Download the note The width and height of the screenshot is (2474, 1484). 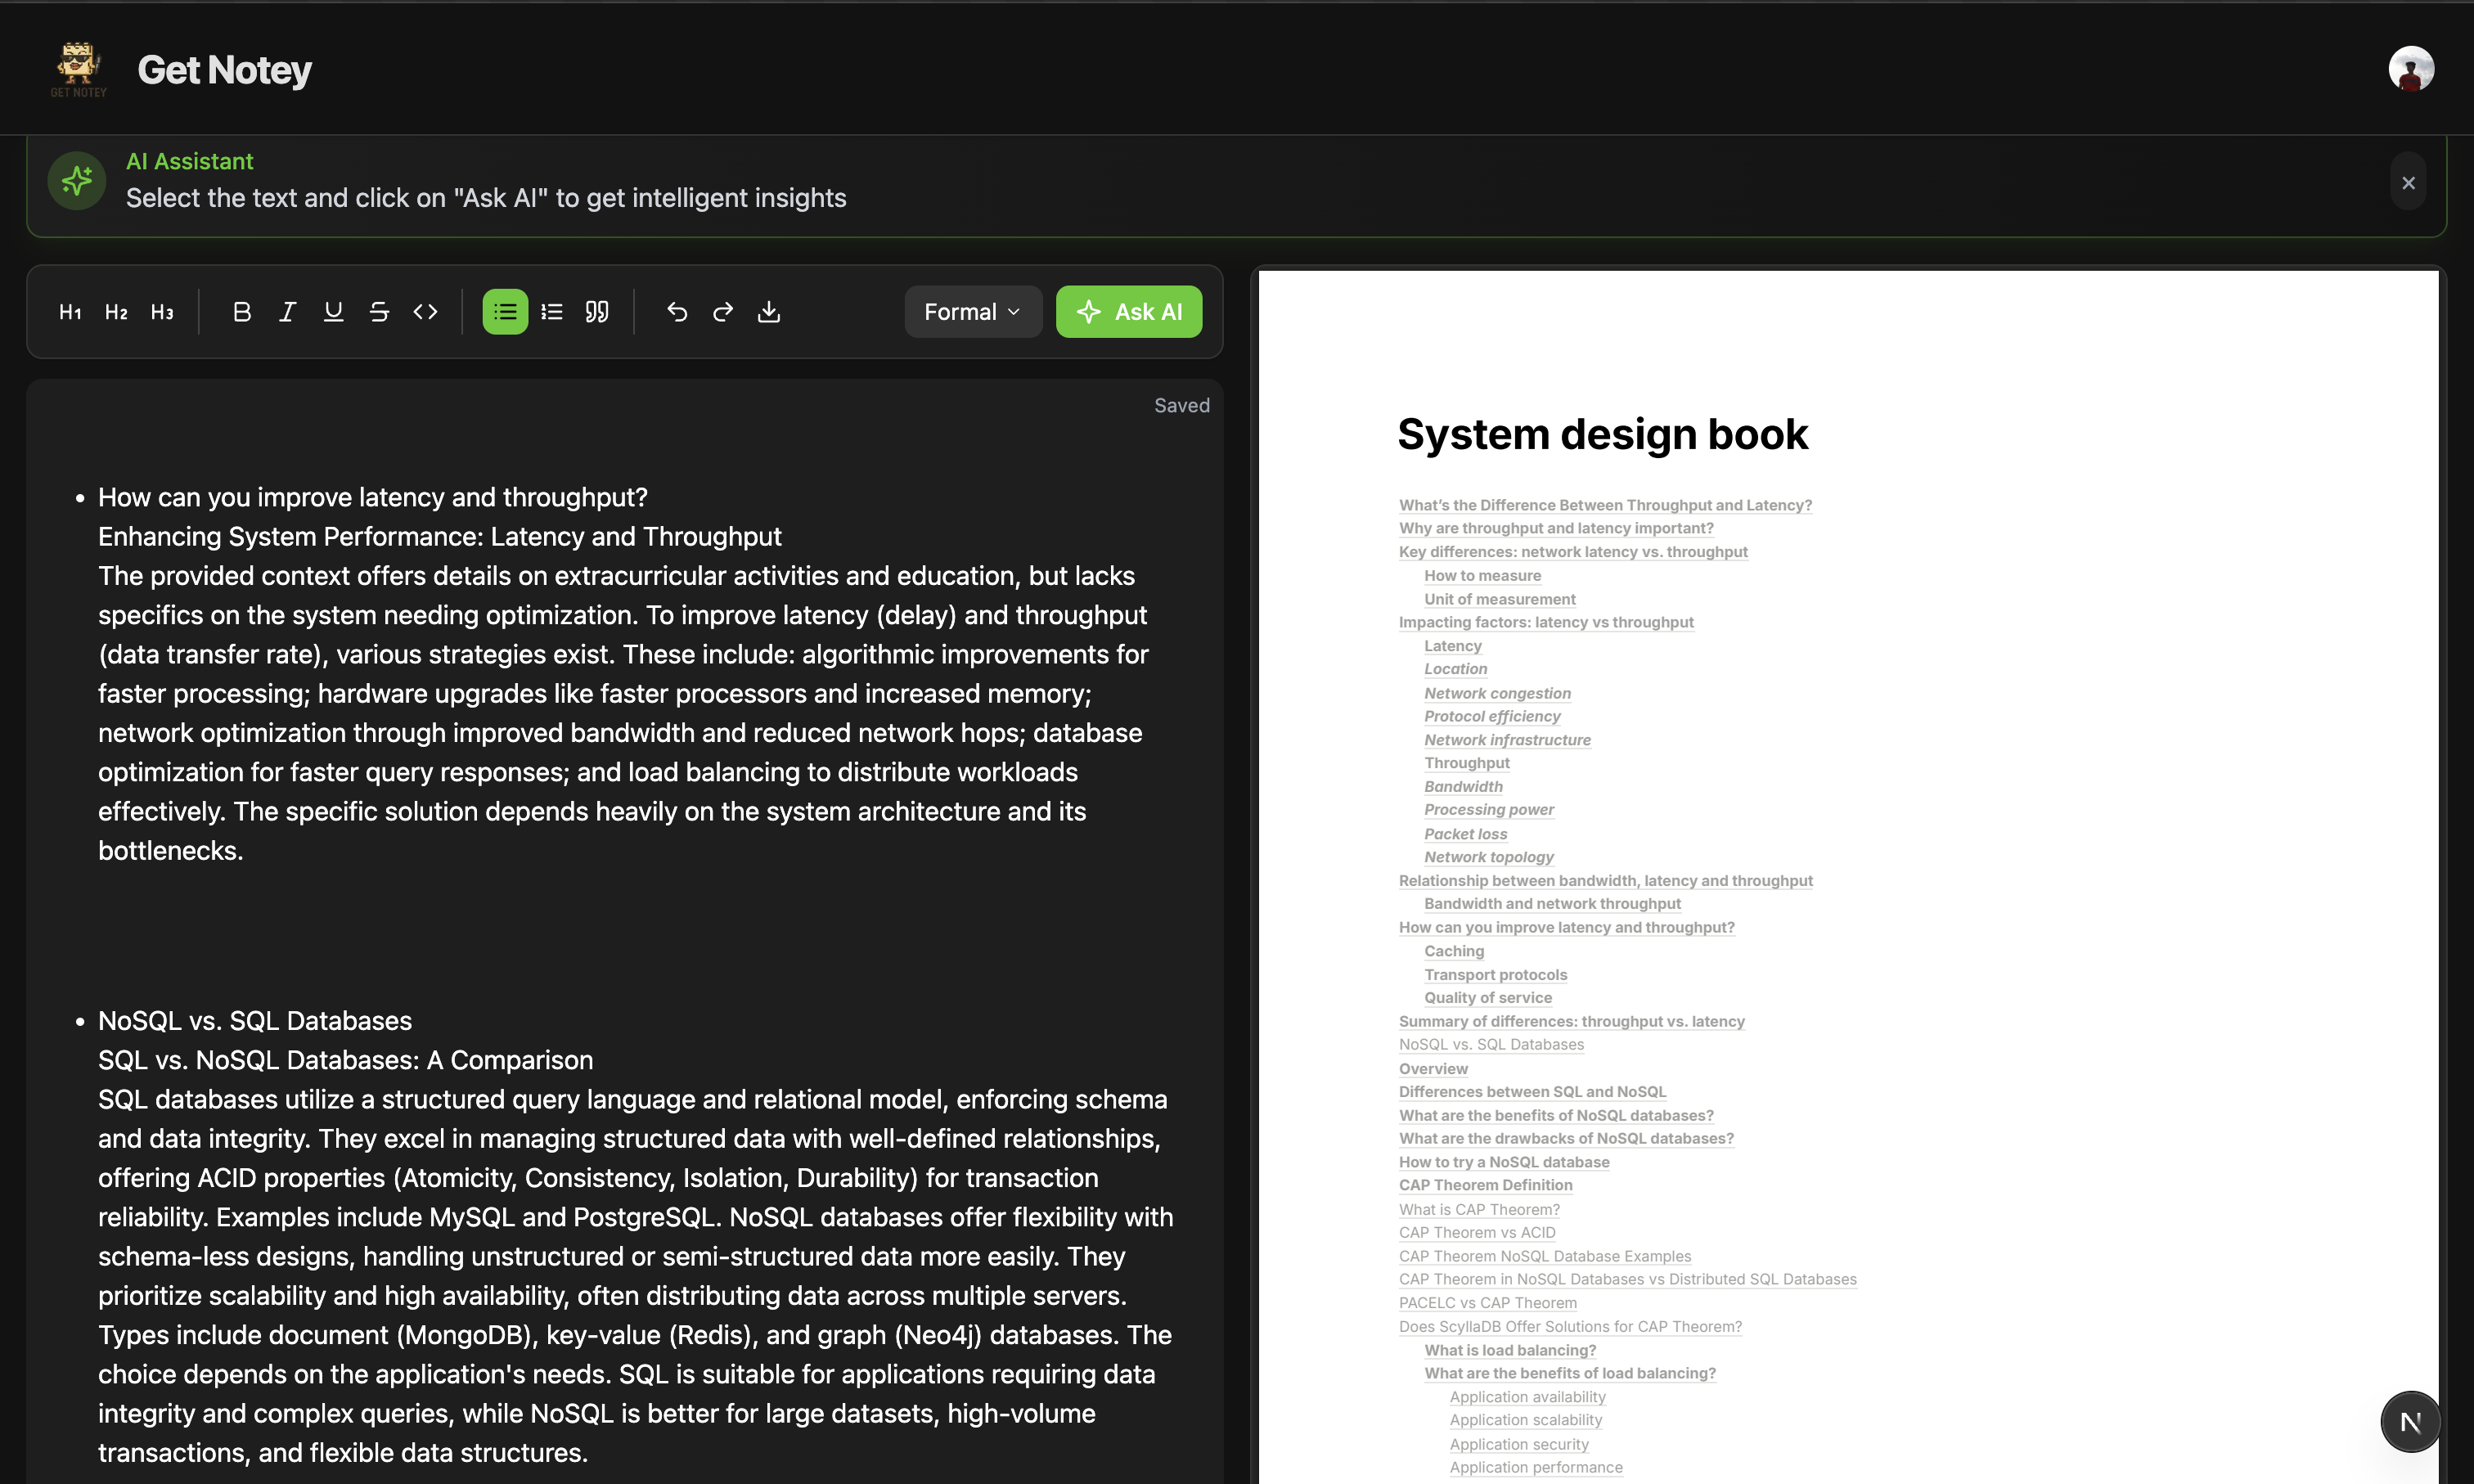coord(769,312)
